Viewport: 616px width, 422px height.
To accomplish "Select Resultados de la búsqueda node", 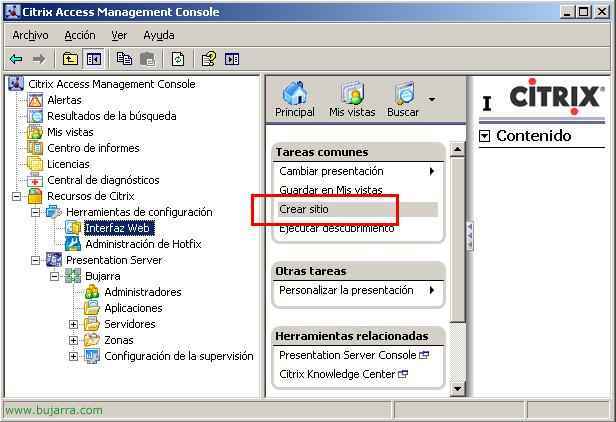I will click(x=112, y=116).
